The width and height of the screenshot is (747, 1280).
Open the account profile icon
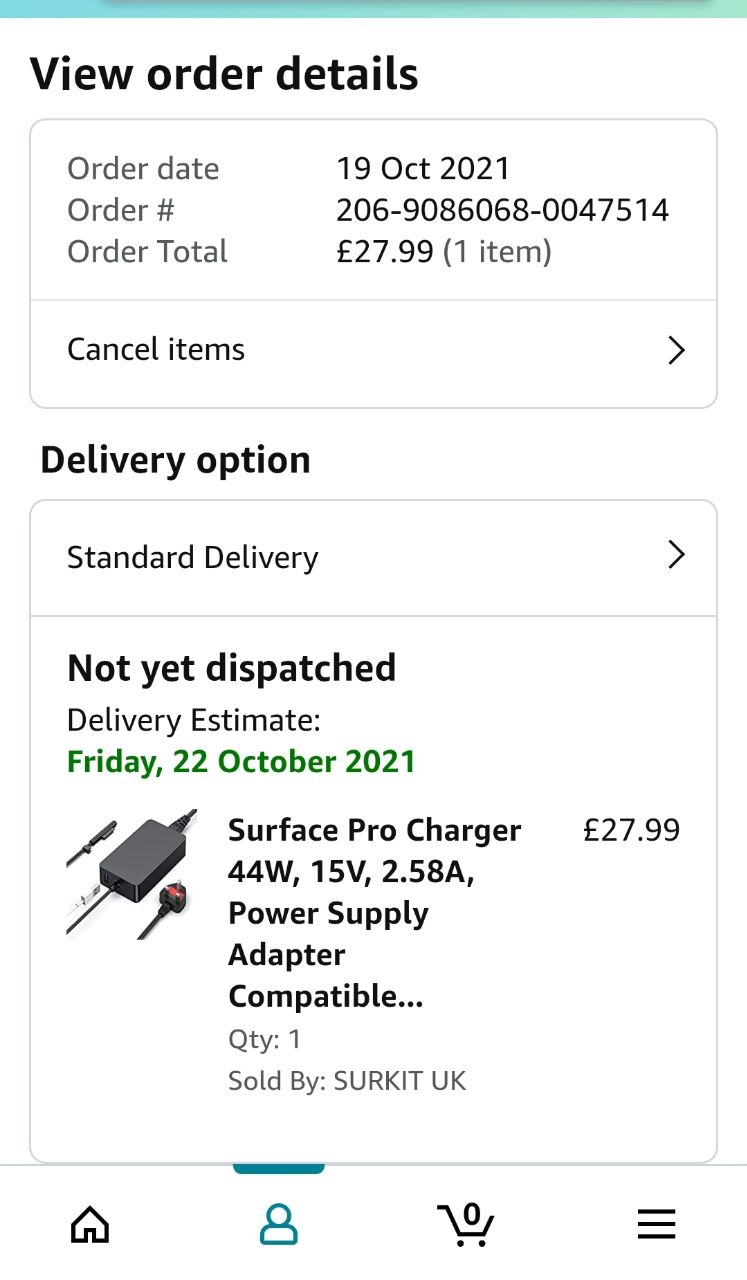tap(279, 1224)
